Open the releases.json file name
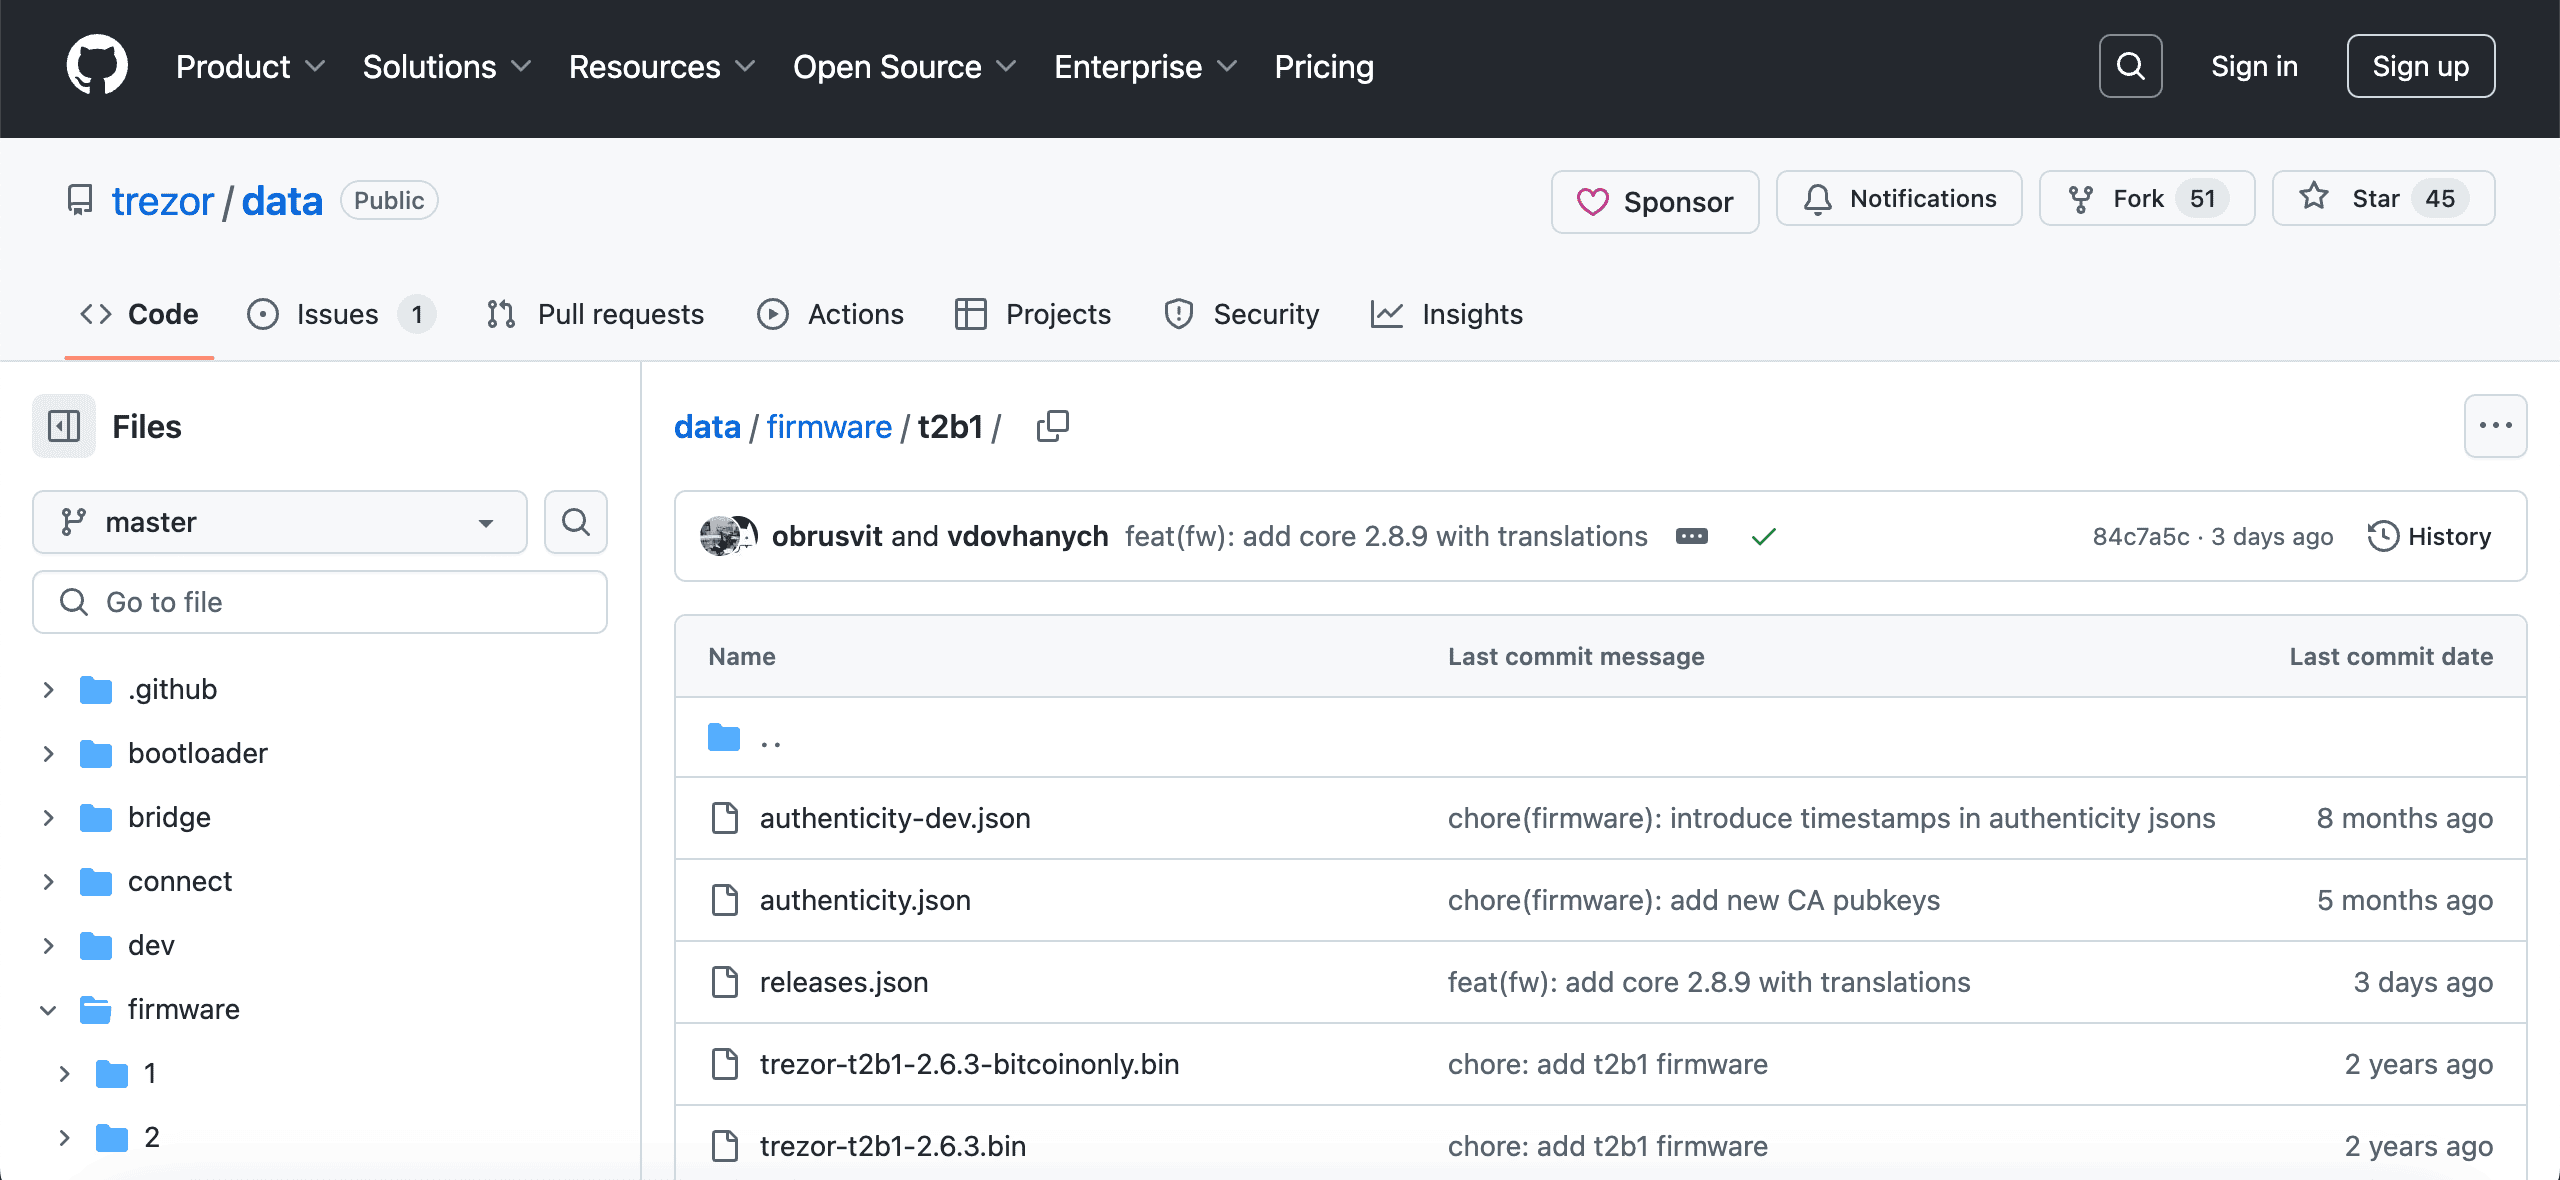Image resolution: width=2560 pixels, height=1180 pixels. point(844,982)
